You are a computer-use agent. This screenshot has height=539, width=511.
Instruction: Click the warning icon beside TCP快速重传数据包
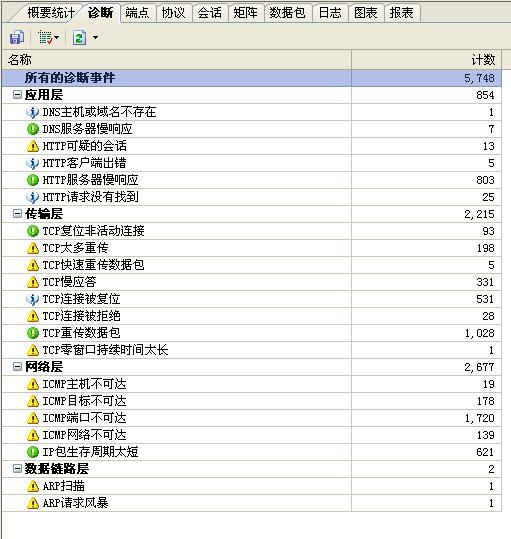click(33, 265)
